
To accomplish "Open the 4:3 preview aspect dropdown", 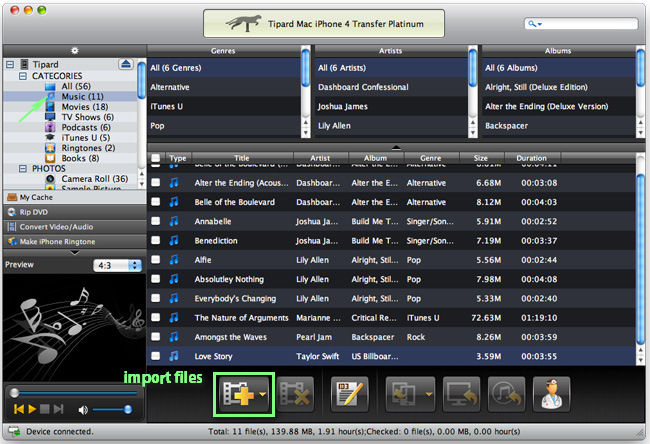I will click(118, 265).
